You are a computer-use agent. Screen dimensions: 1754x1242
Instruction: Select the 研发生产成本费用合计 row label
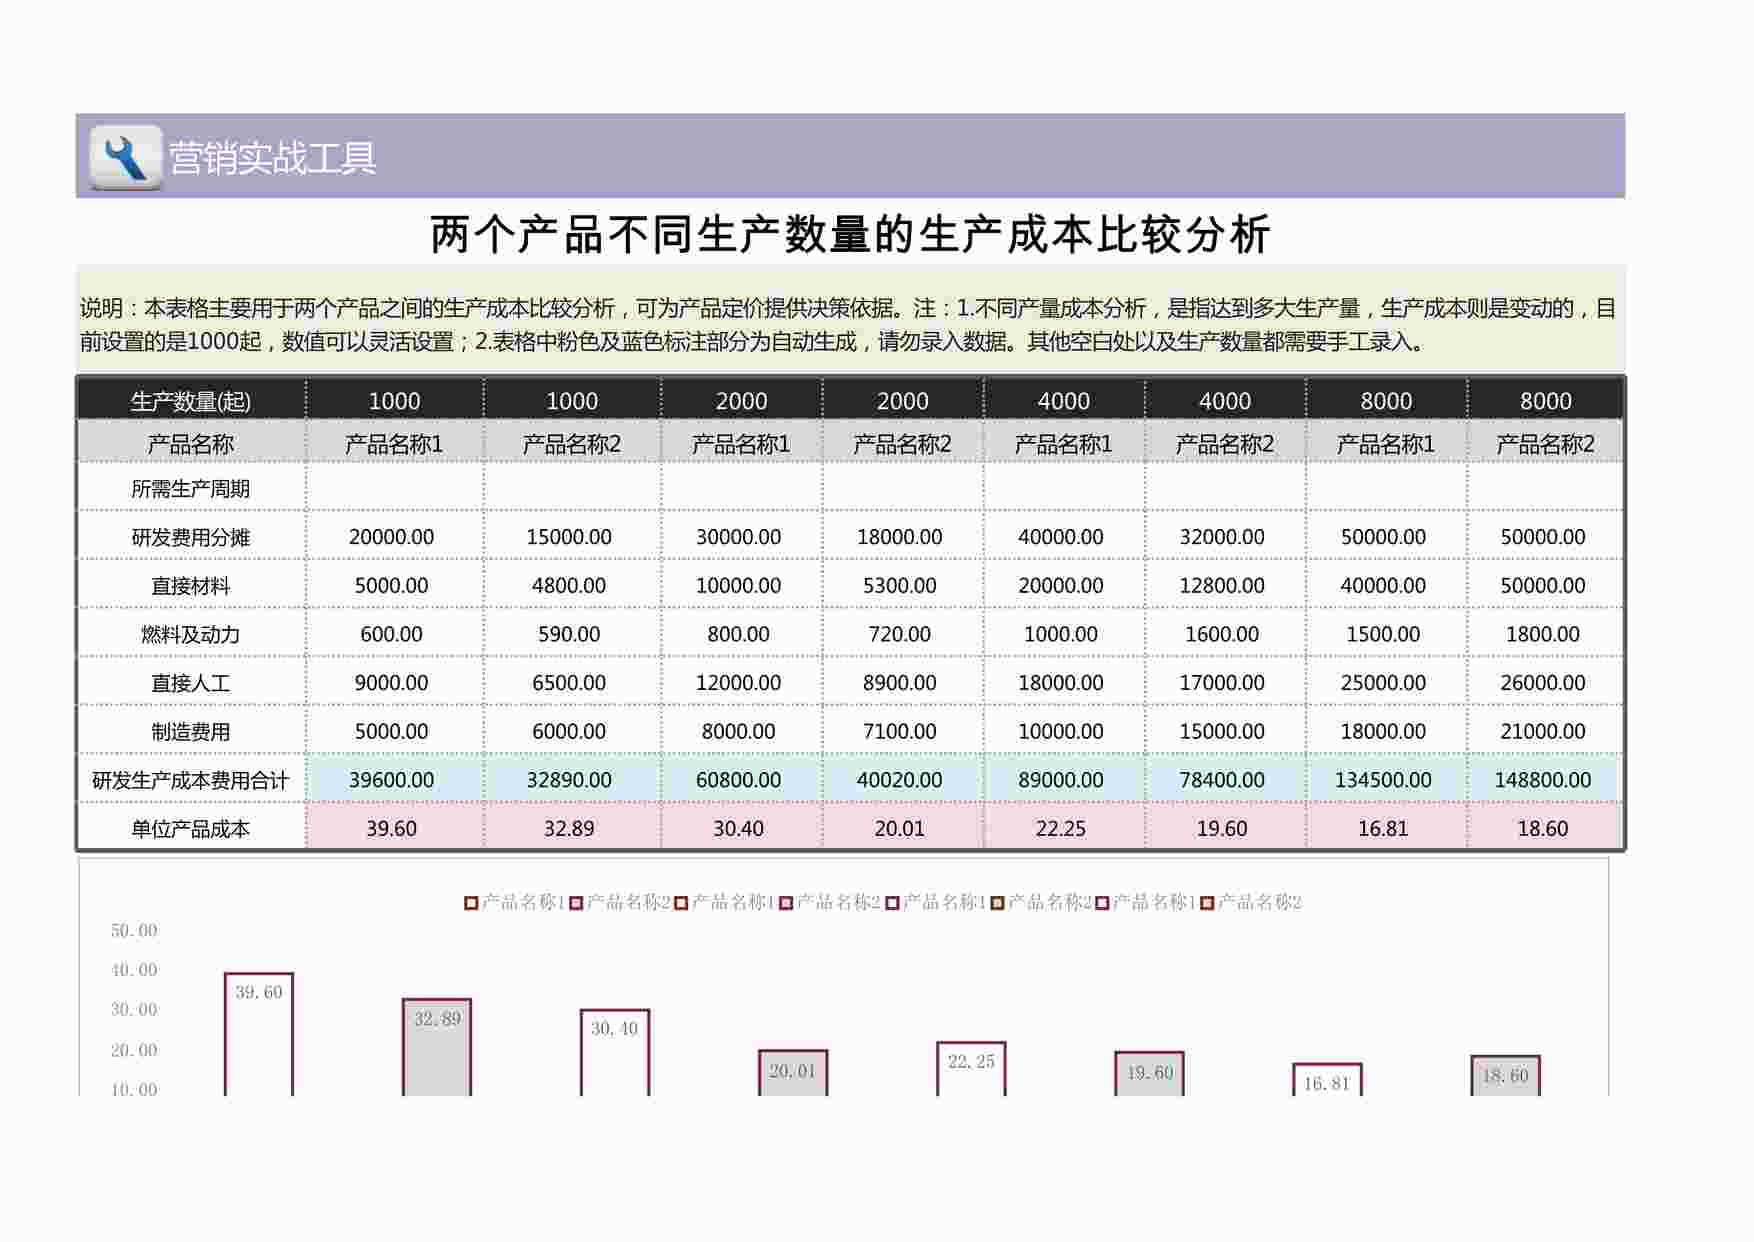click(191, 780)
